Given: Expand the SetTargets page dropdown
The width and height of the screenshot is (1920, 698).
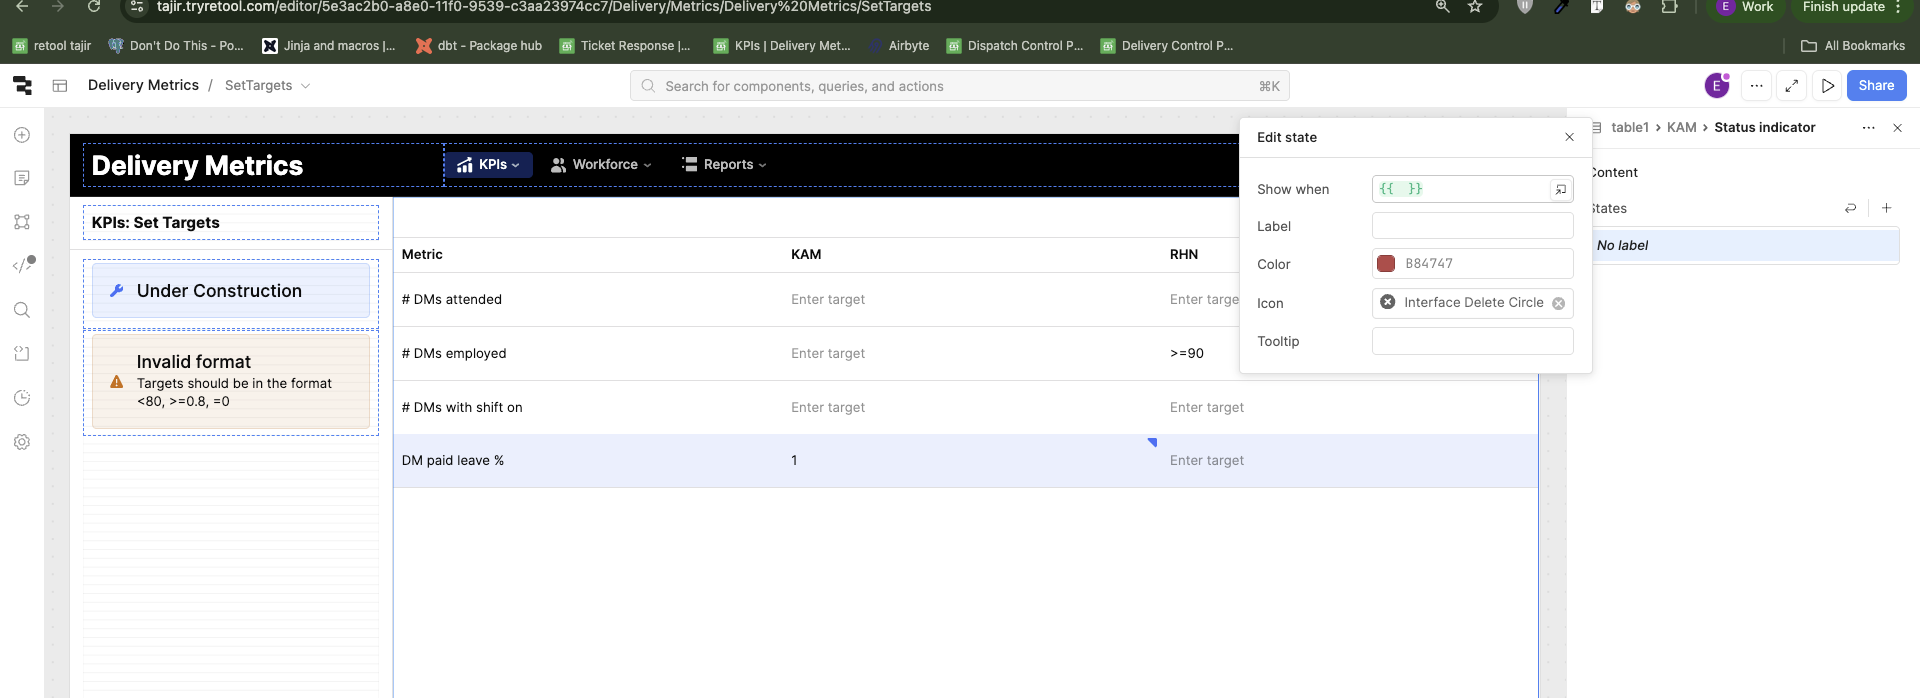Looking at the screenshot, I should point(305,86).
